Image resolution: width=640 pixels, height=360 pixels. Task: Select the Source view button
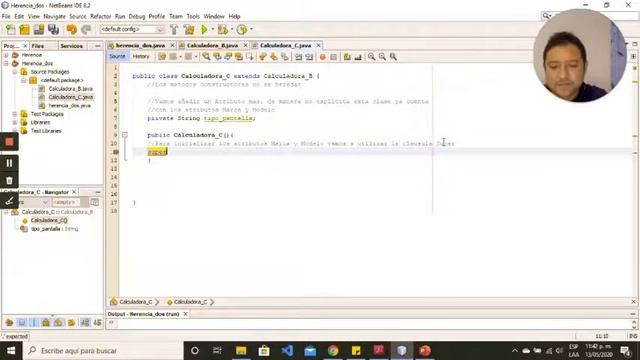(x=118, y=56)
